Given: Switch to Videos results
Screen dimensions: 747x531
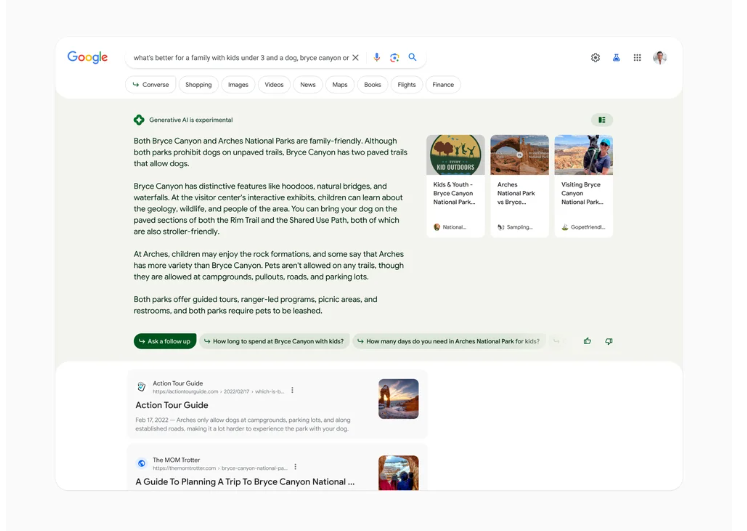Looking at the screenshot, I should pos(274,85).
